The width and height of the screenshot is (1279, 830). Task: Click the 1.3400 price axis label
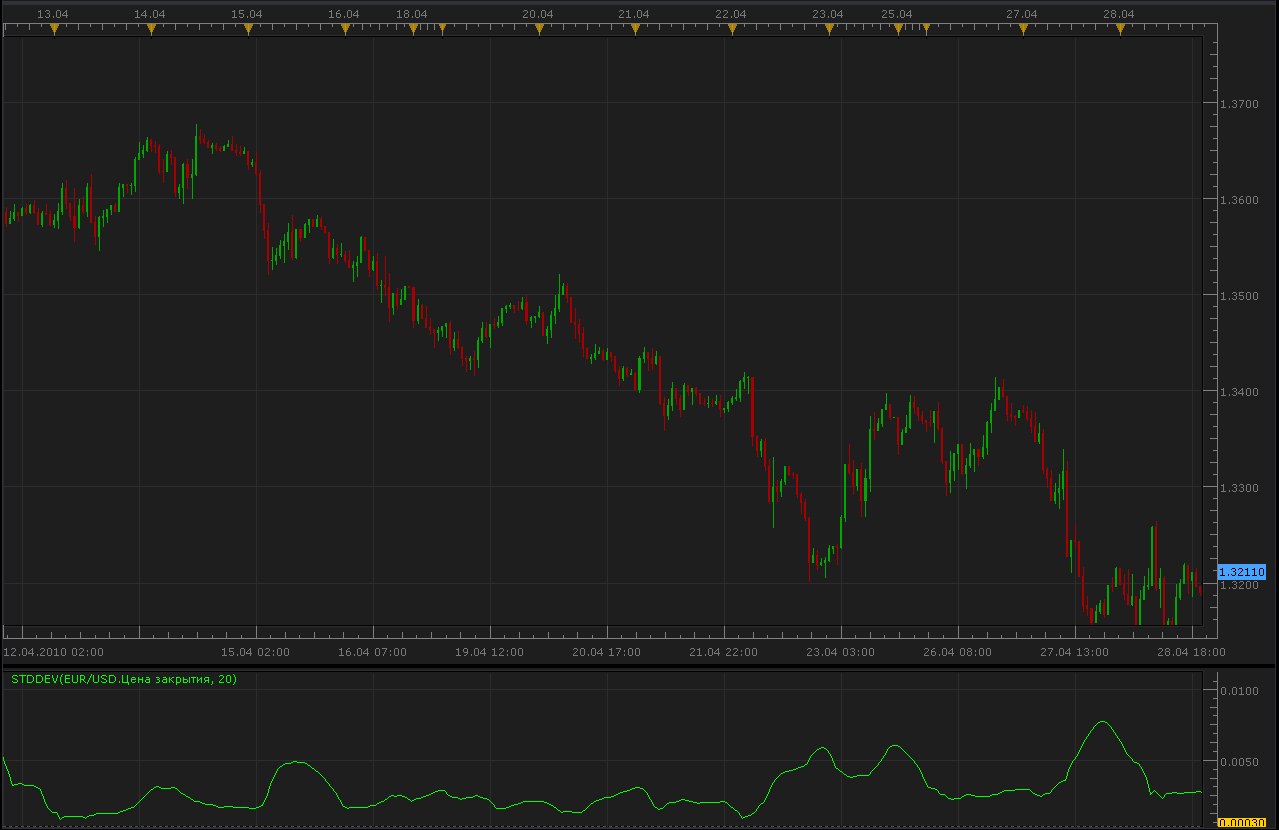pyautogui.click(x=1241, y=392)
